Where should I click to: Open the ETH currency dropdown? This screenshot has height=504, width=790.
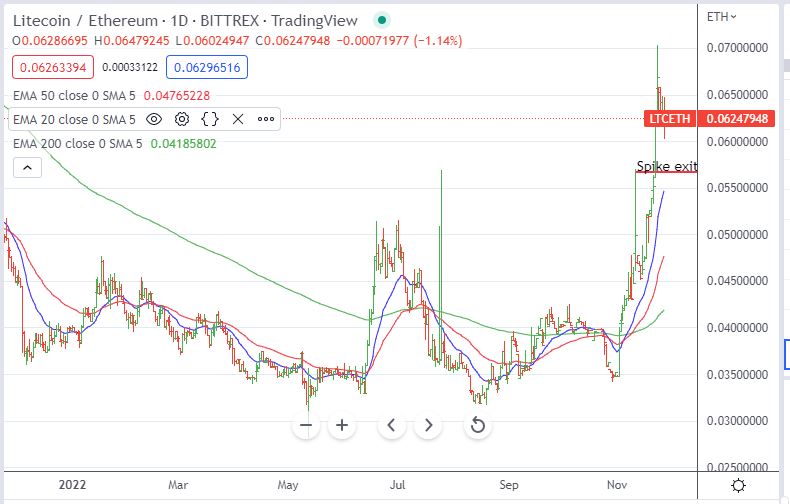pos(721,17)
